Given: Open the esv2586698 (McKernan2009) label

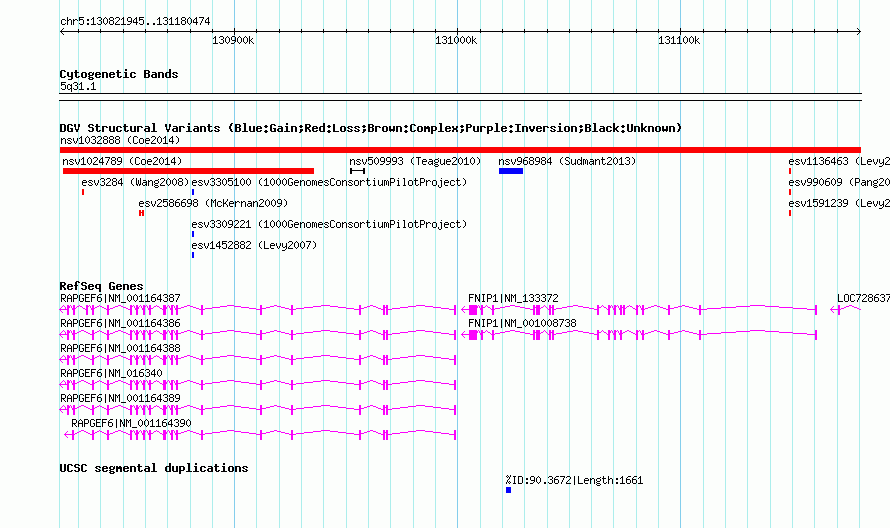Looking at the screenshot, I should tap(213, 203).
